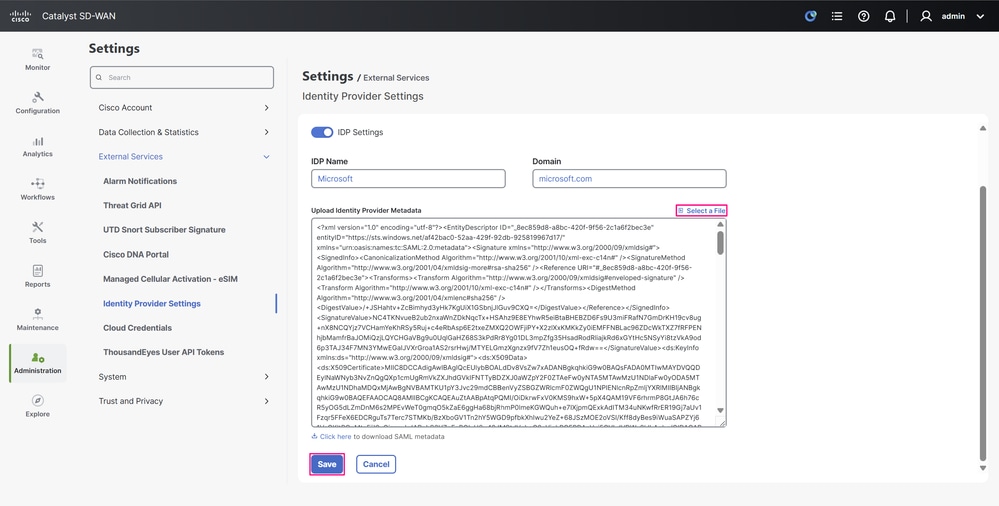Open the Explore compass icon
The image size is (999, 506).
point(38,400)
